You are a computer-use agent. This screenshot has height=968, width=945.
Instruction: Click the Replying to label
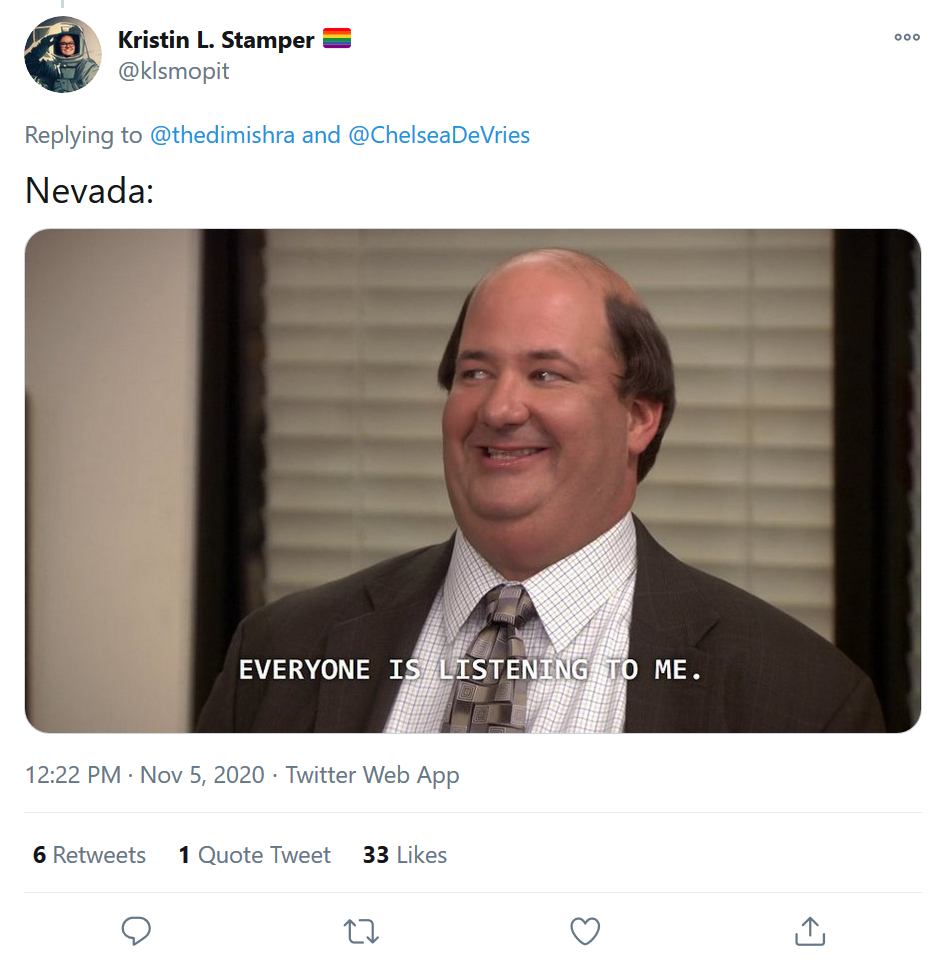(x=83, y=135)
